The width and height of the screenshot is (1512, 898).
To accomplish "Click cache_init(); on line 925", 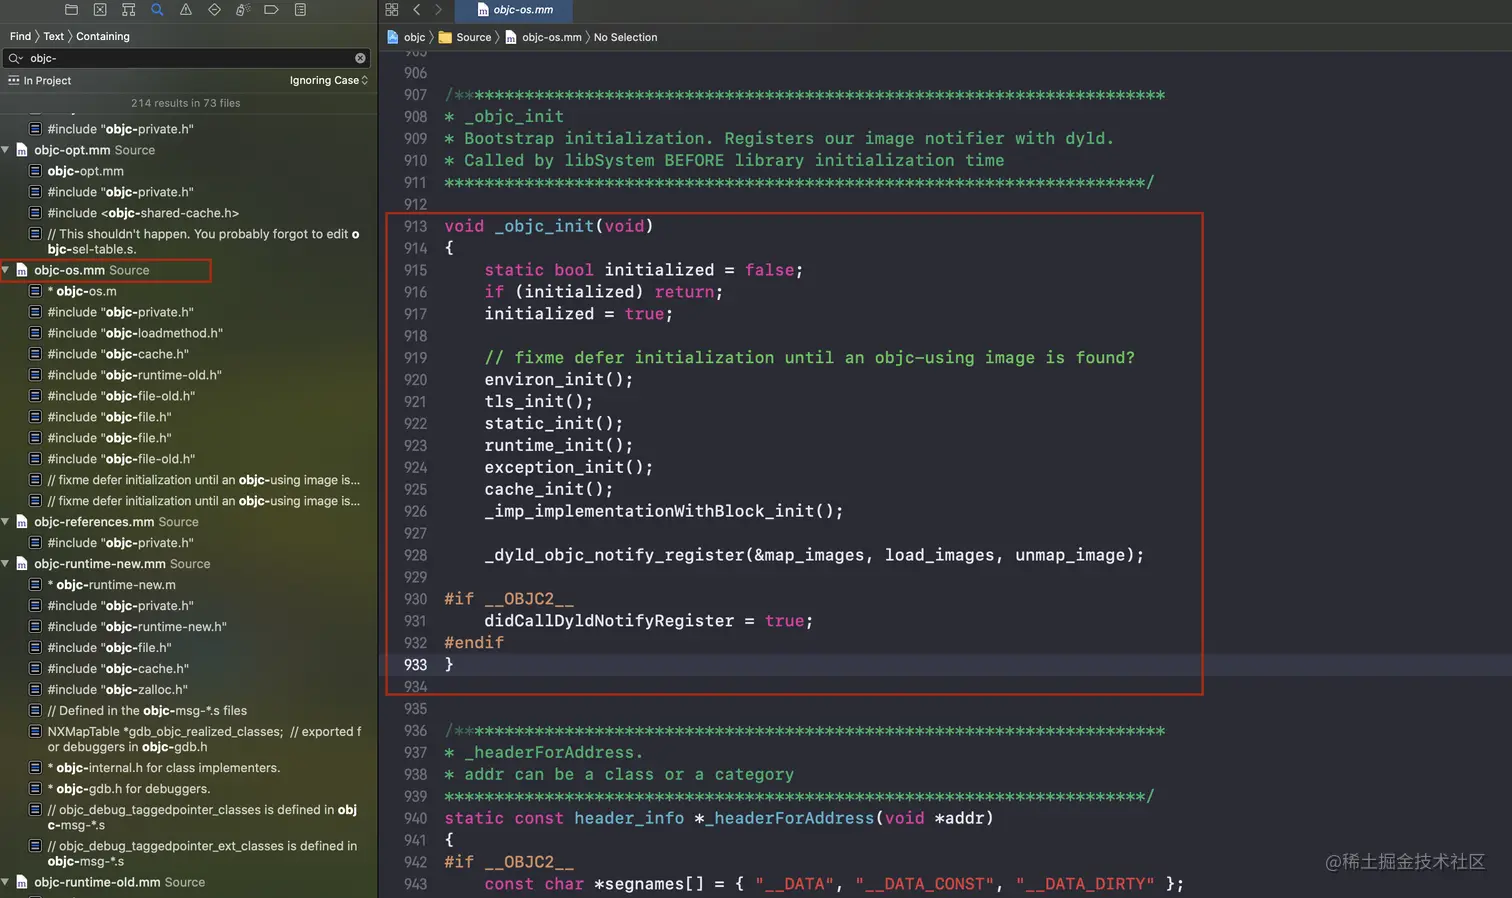I will tap(548, 489).
